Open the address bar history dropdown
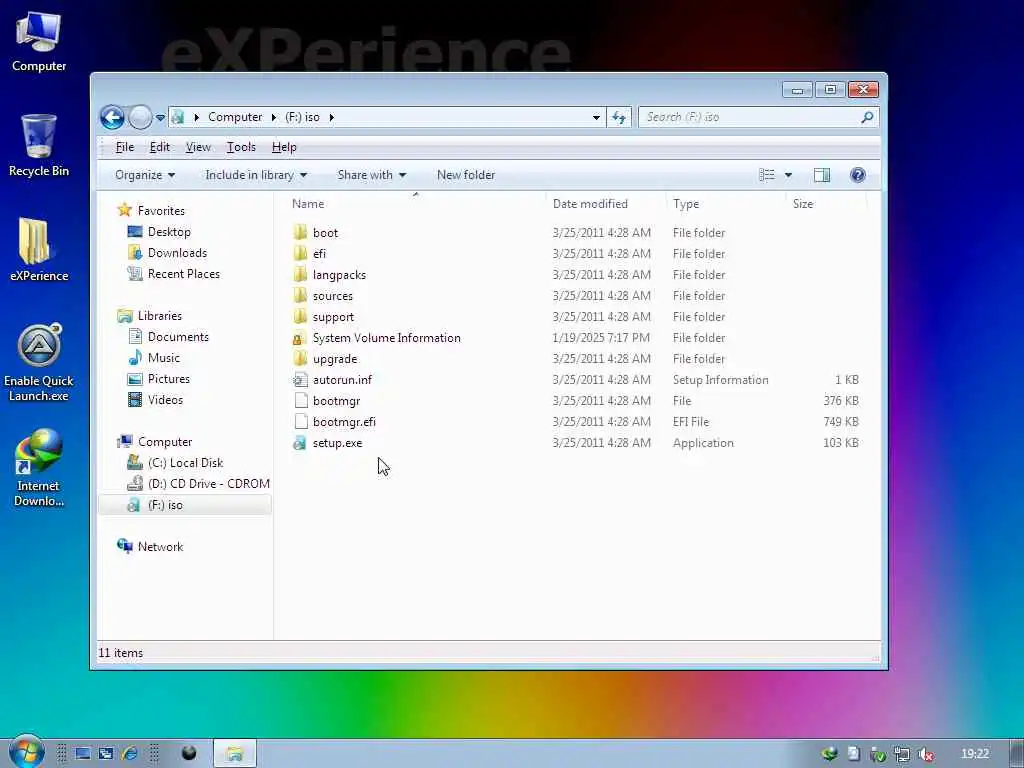 (x=596, y=118)
